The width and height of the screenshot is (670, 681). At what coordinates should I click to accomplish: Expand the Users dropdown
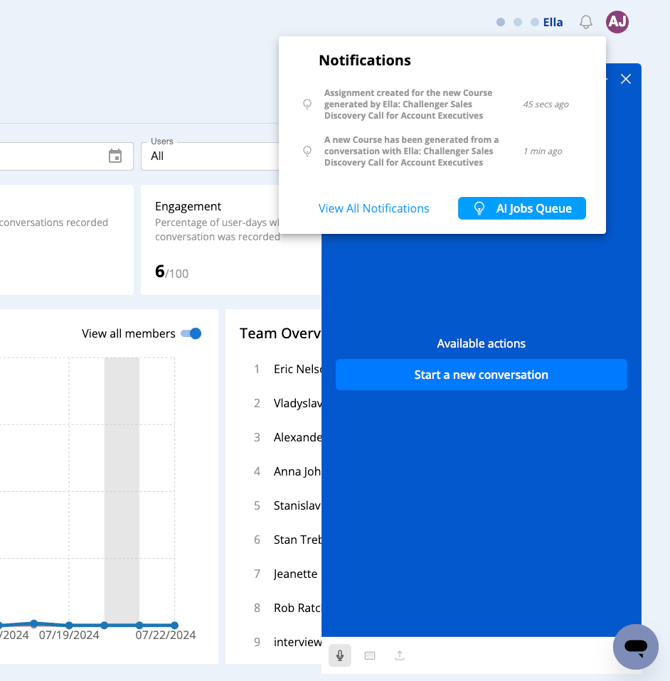click(210, 156)
